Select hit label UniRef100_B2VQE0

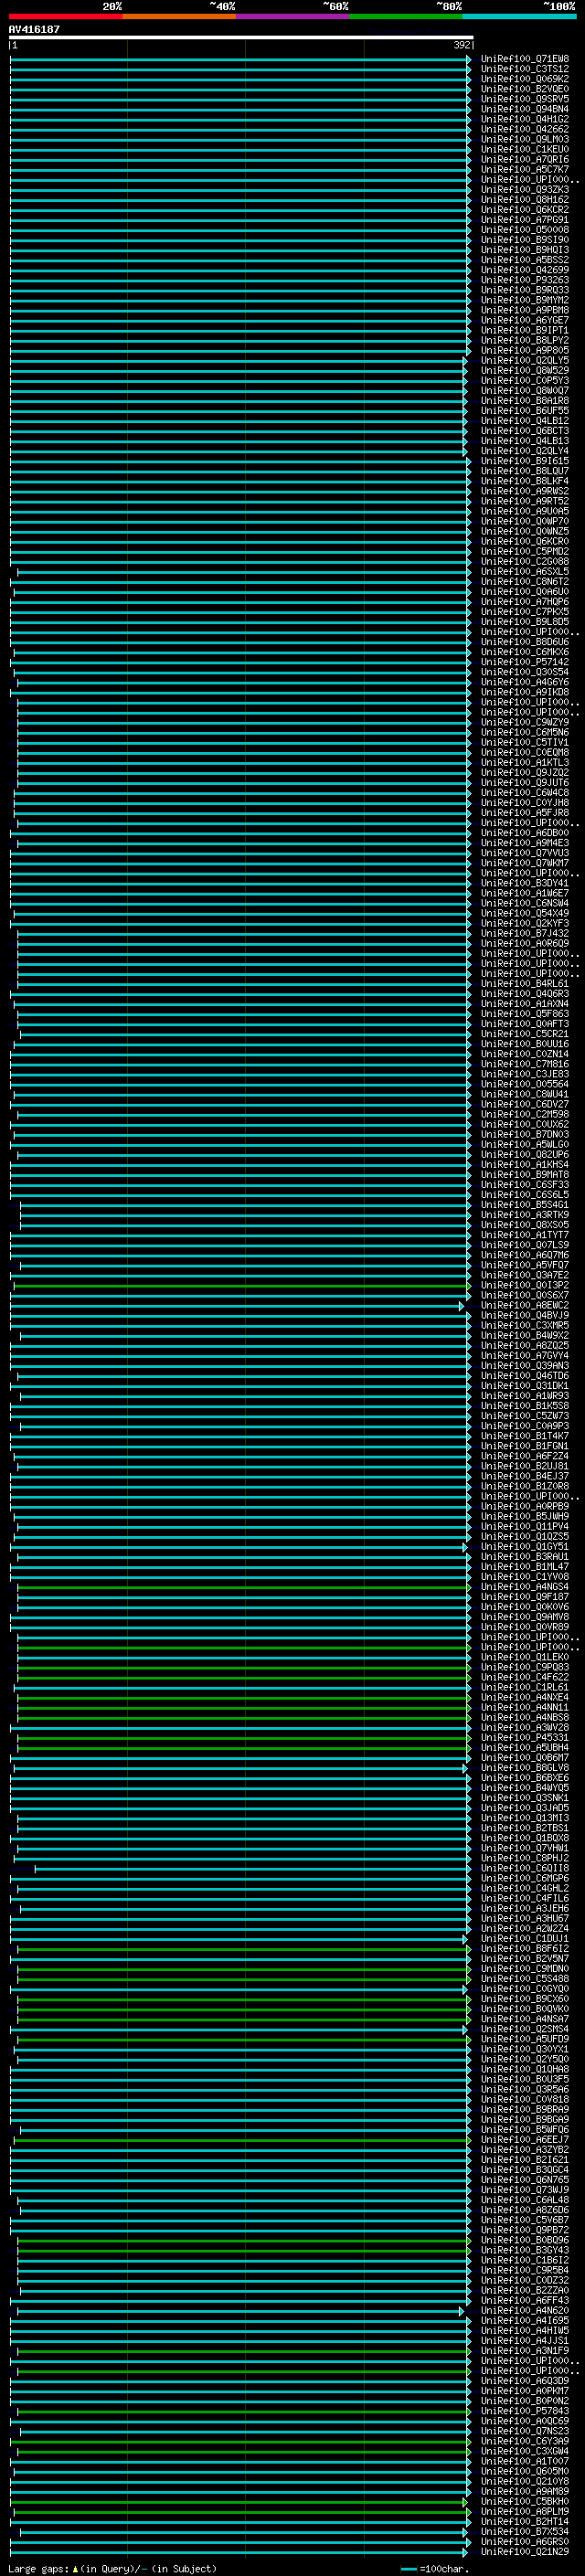(x=525, y=89)
